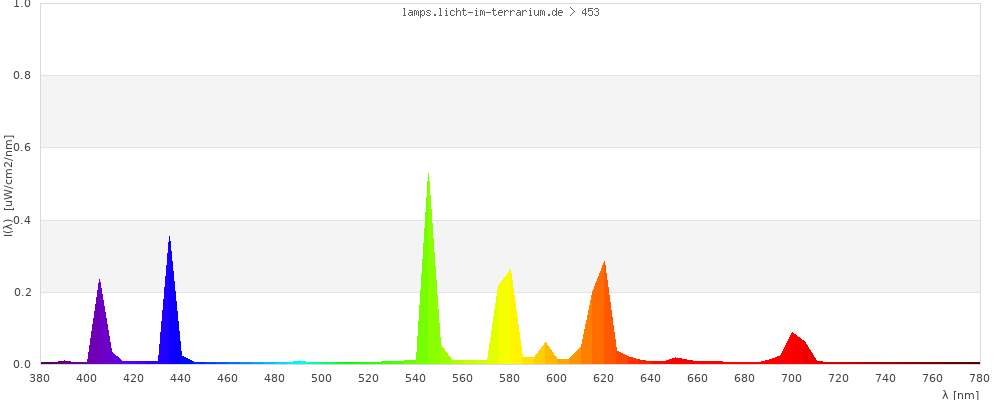The height and width of the screenshot is (400, 1000).
Task: Click the small red bump near 650 nm
Action: pyautogui.click(x=677, y=359)
